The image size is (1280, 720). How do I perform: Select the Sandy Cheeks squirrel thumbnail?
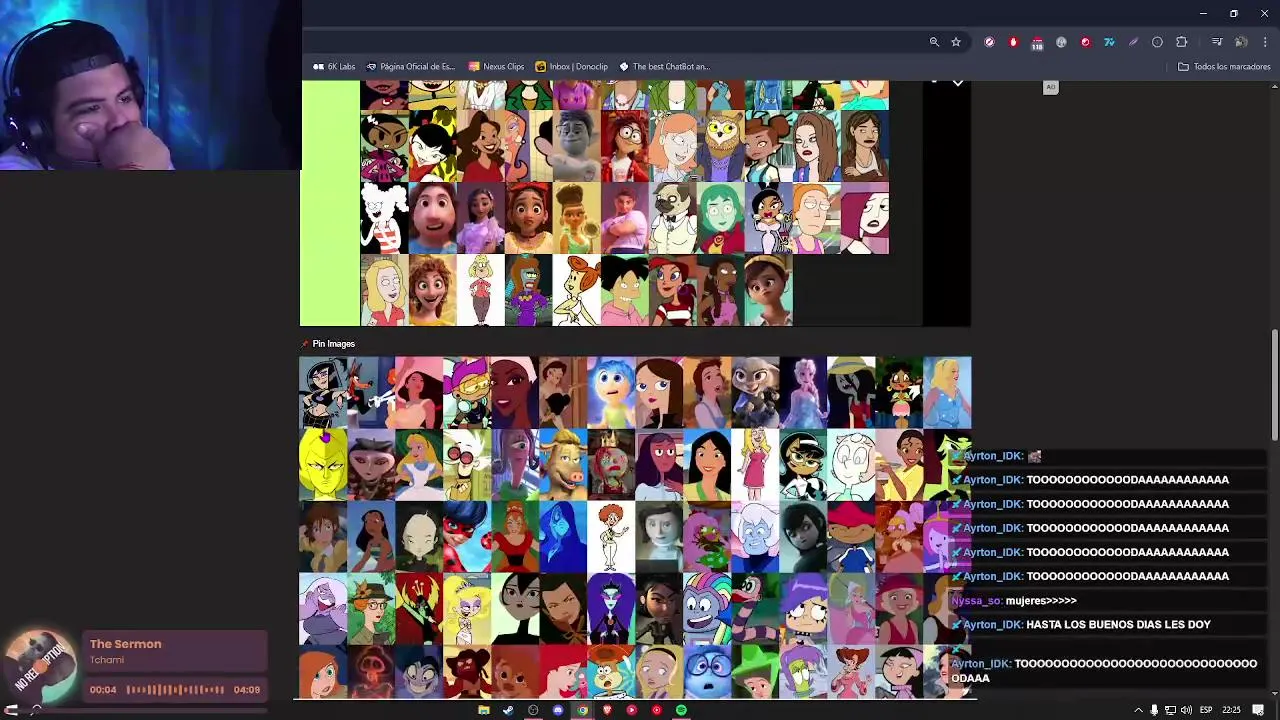click(611, 672)
